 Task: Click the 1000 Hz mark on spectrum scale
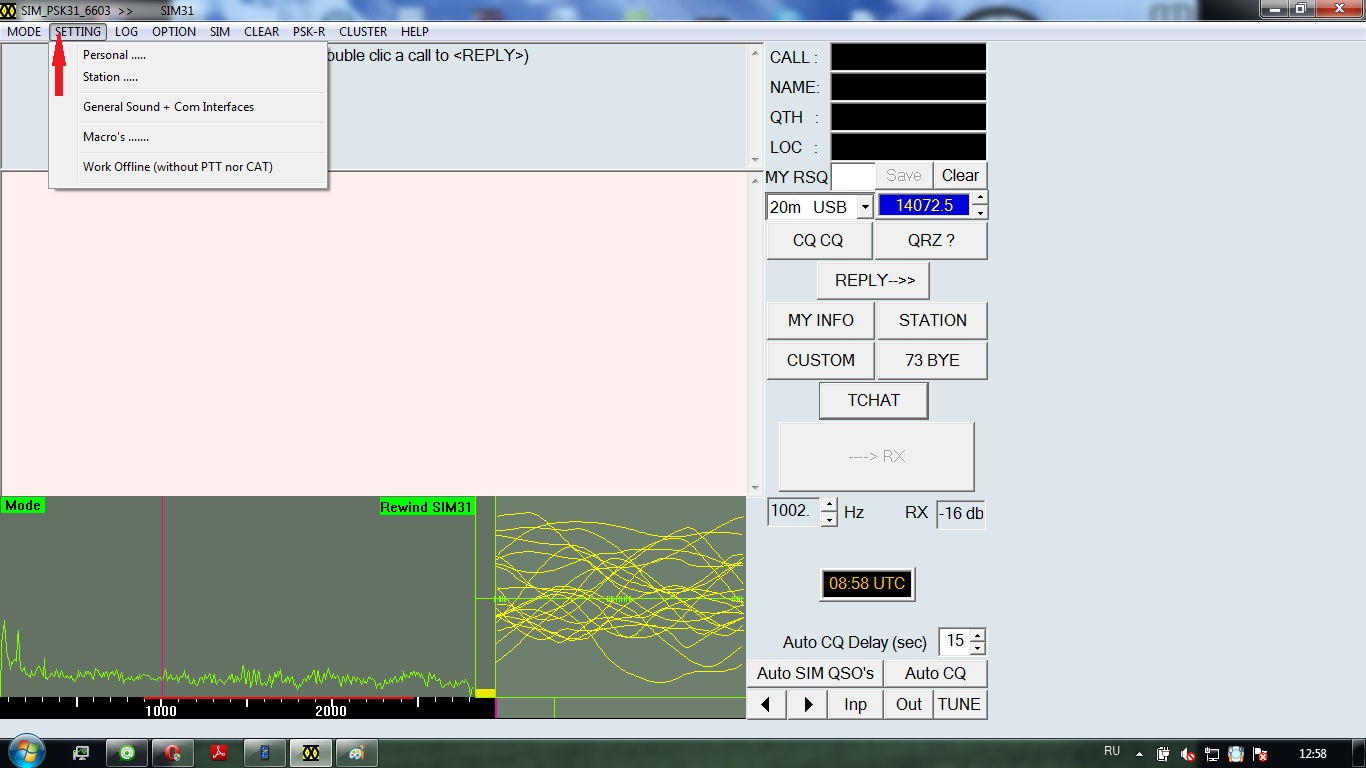(x=161, y=711)
